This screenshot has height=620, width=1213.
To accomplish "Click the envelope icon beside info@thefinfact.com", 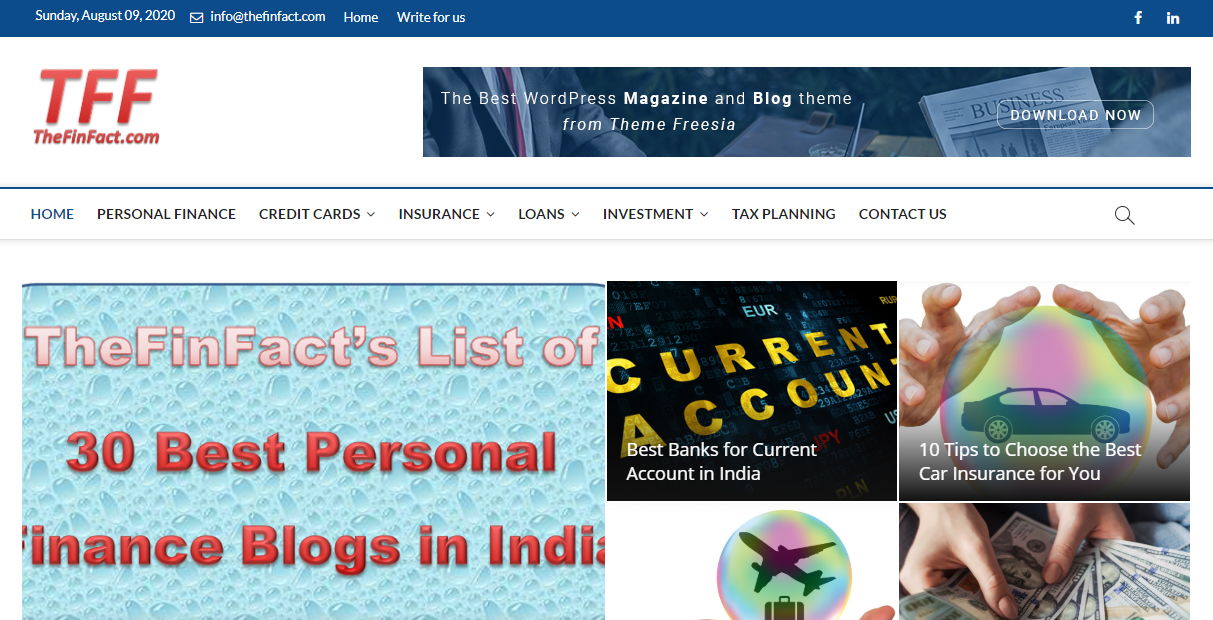I will pyautogui.click(x=196, y=18).
